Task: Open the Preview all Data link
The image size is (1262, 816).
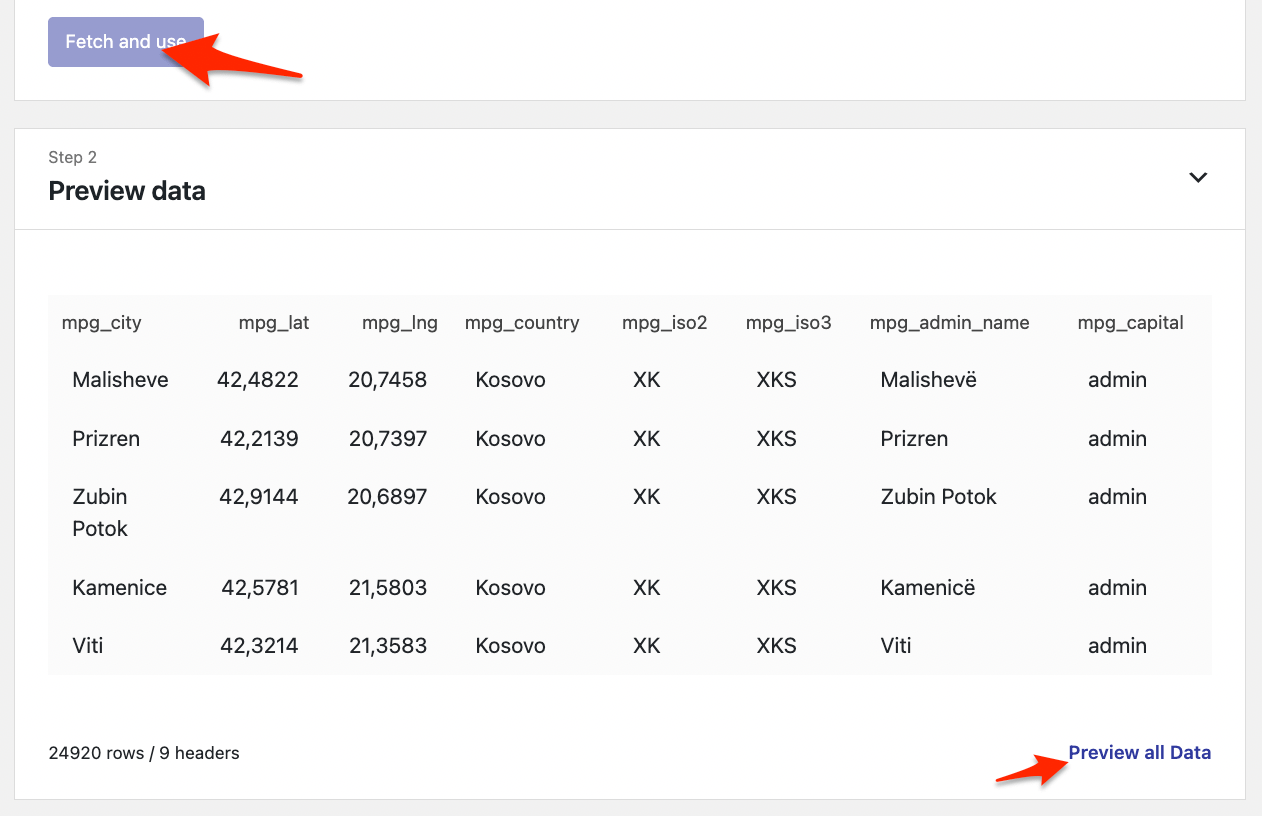Action: coord(1139,752)
